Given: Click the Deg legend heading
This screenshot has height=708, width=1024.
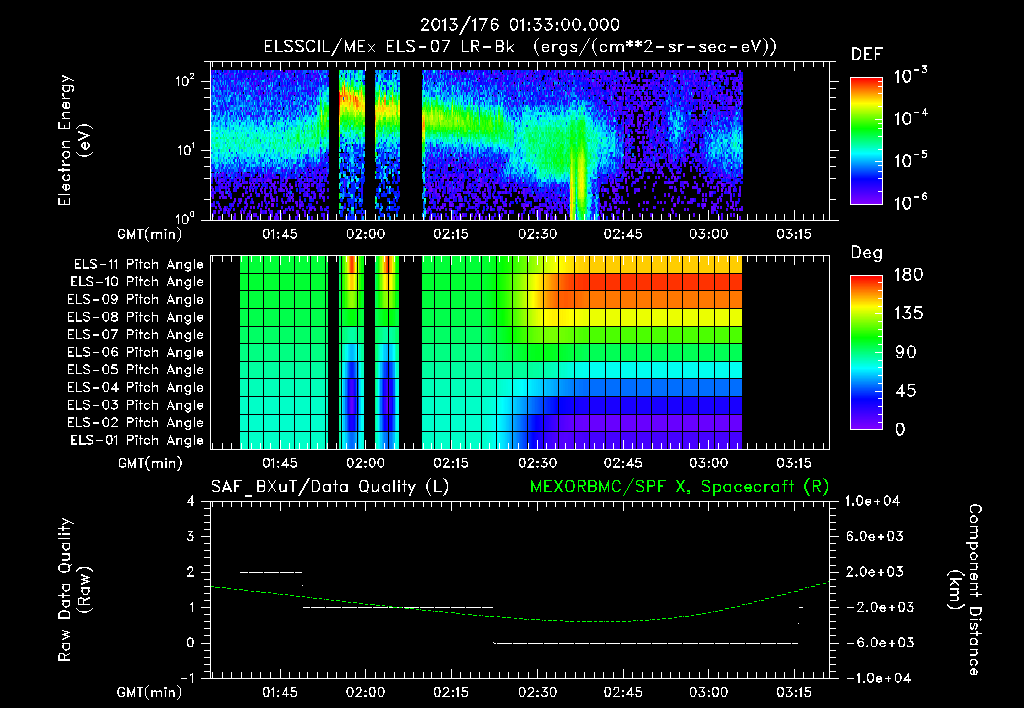Looking at the screenshot, I should pyautogui.click(x=867, y=253).
